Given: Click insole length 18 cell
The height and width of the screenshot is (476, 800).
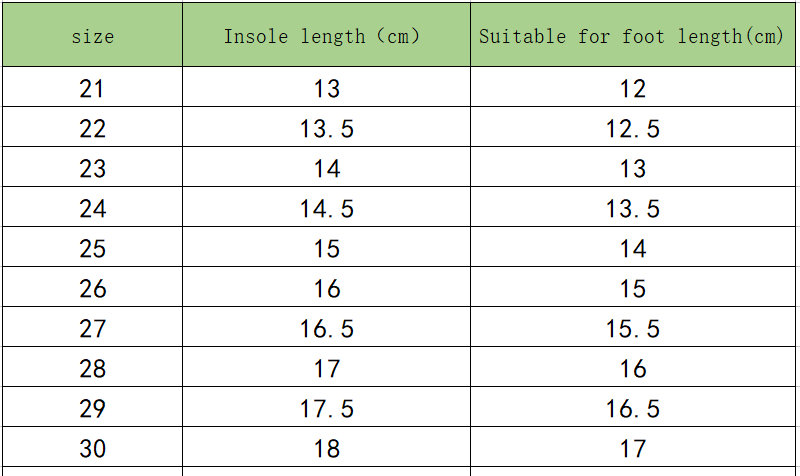Looking at the screenshot, I should pos(326,449).
